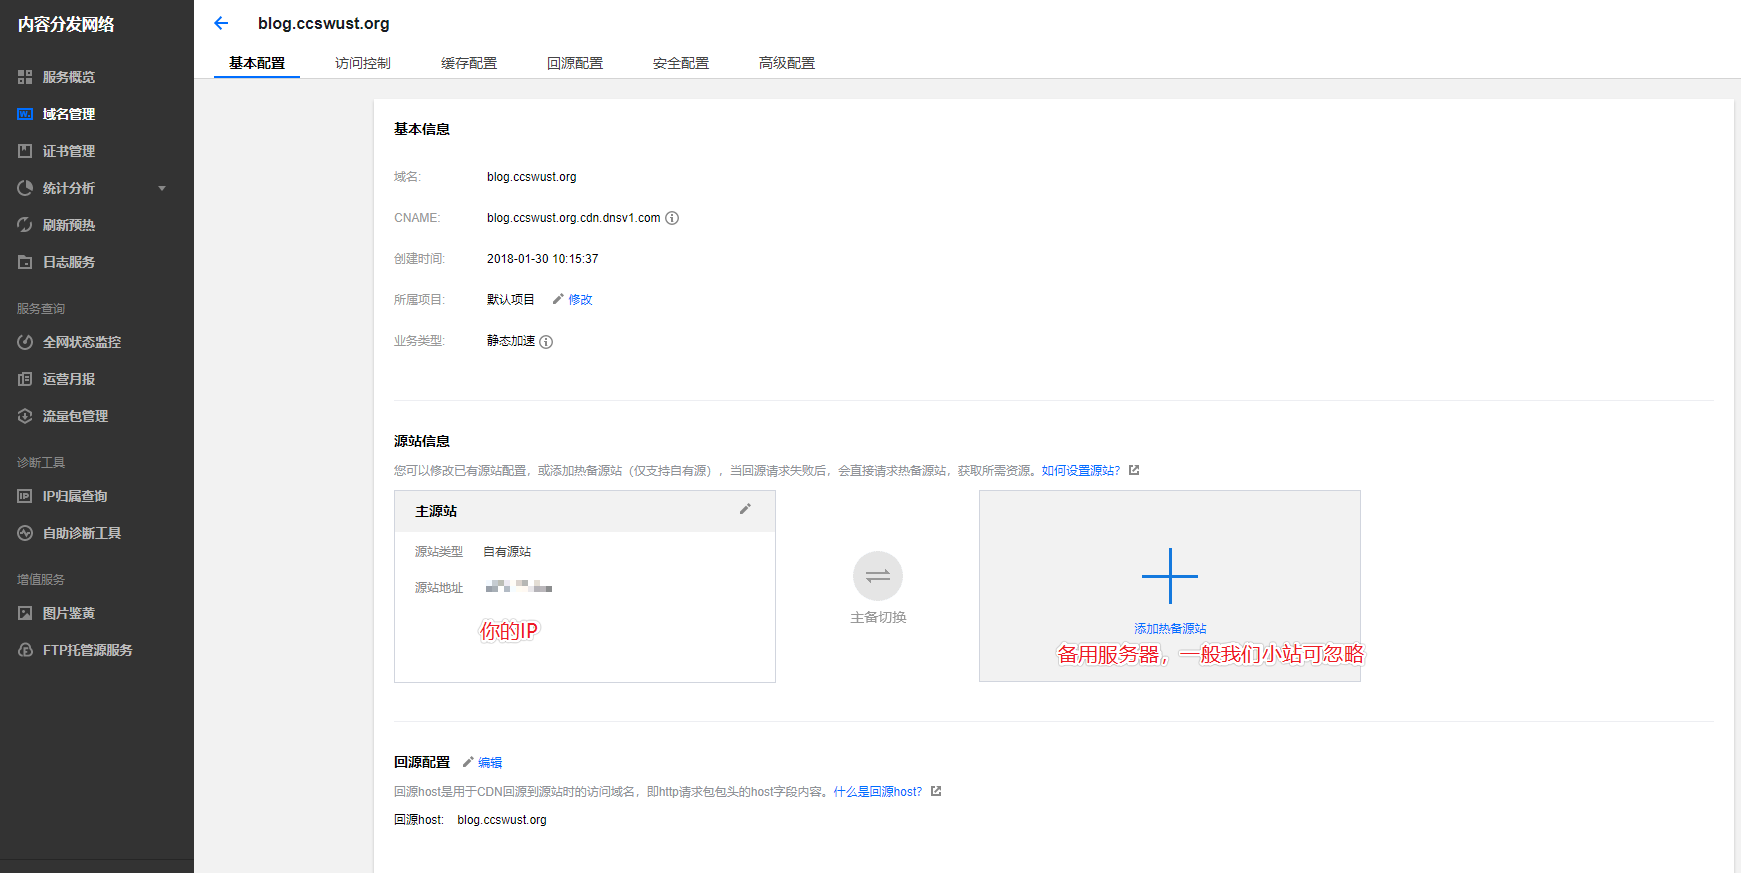1741x873 pixels.
Task: Click the 自助诊断工具 icon
Action: 25,533
